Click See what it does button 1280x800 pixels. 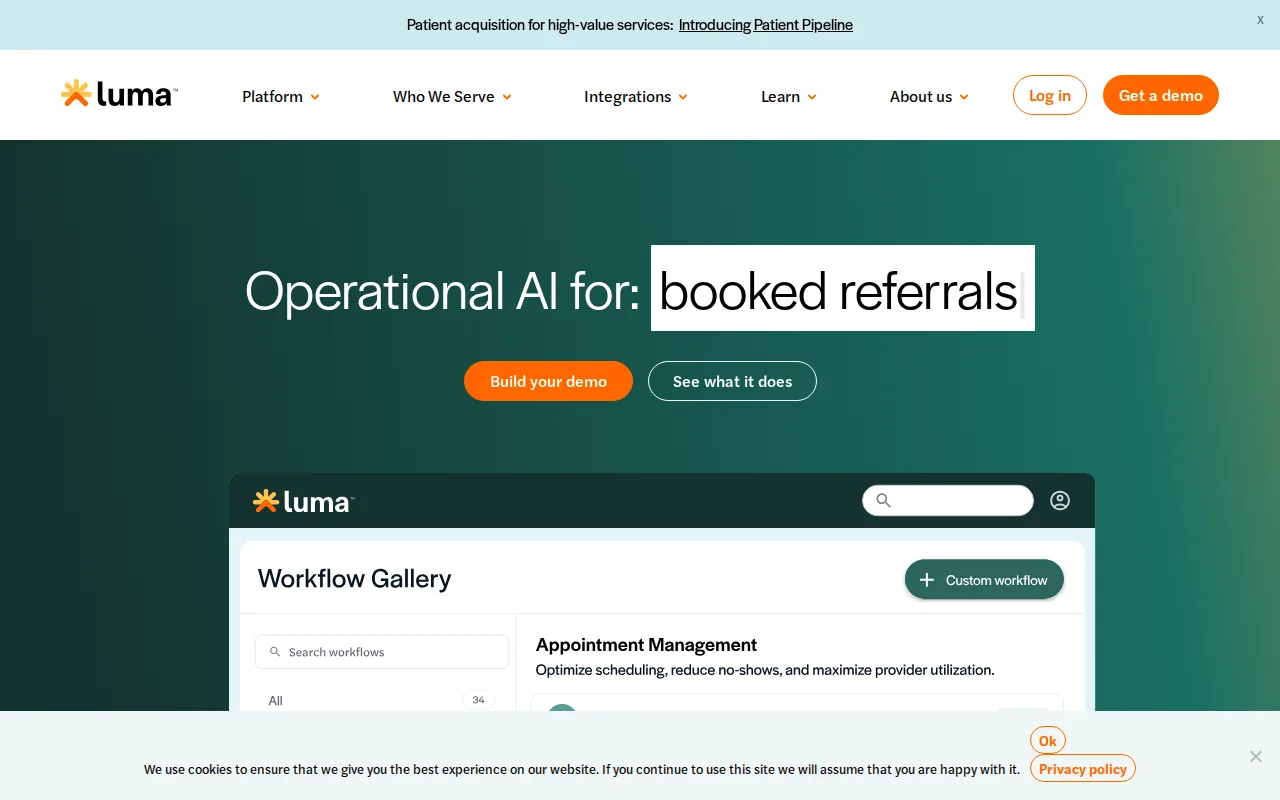click(732, 381)
